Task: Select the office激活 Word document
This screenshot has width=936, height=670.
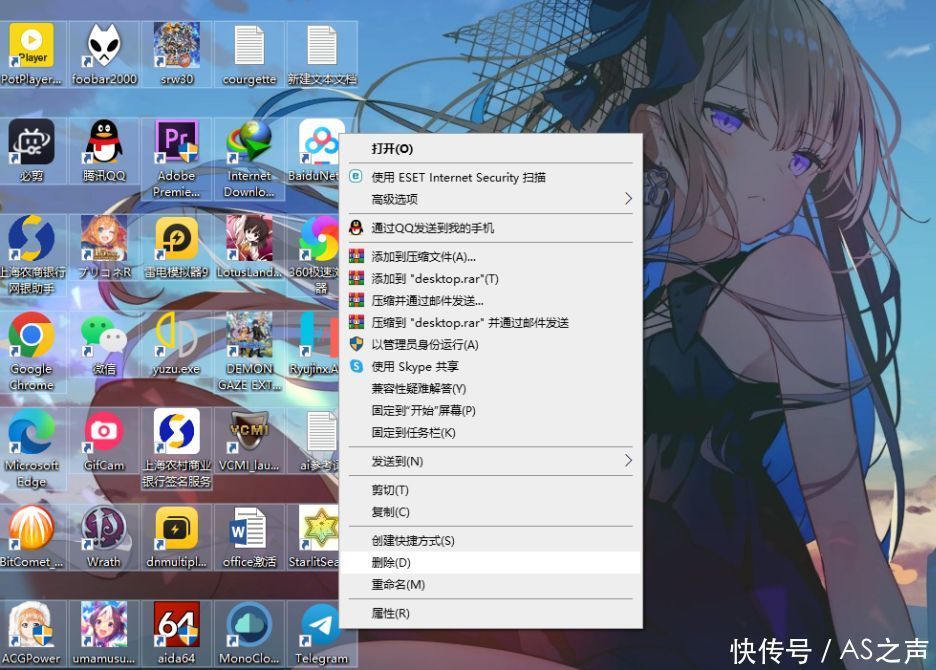Action: 250,537
